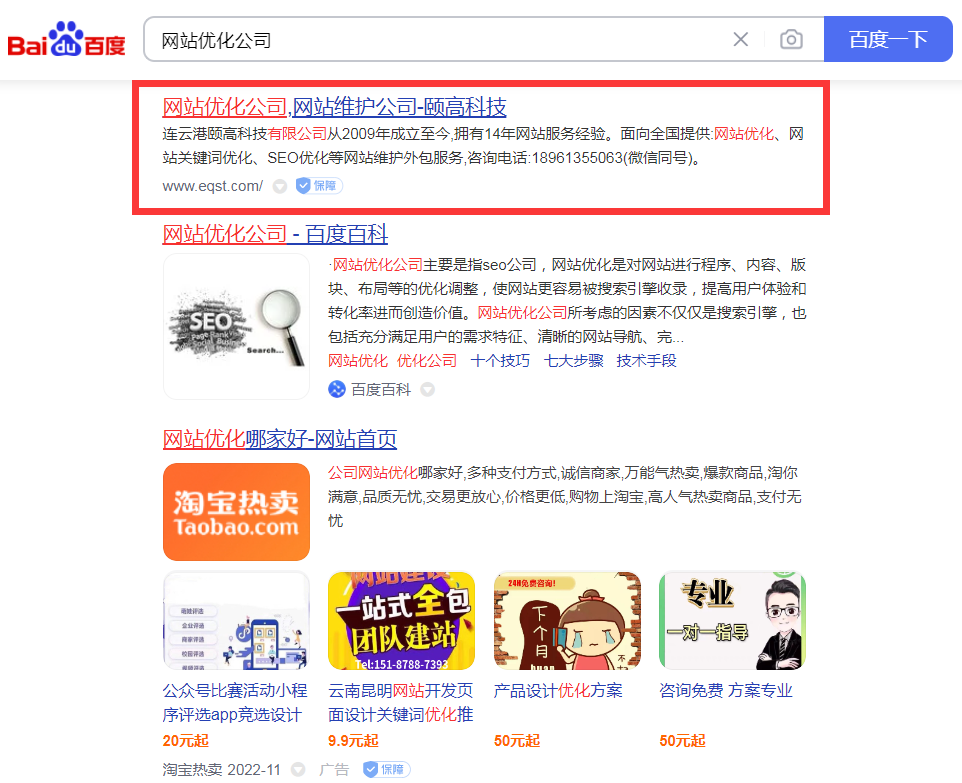Click the 20元起 price
Screen dimensions: 962x783
click(186, 741)
